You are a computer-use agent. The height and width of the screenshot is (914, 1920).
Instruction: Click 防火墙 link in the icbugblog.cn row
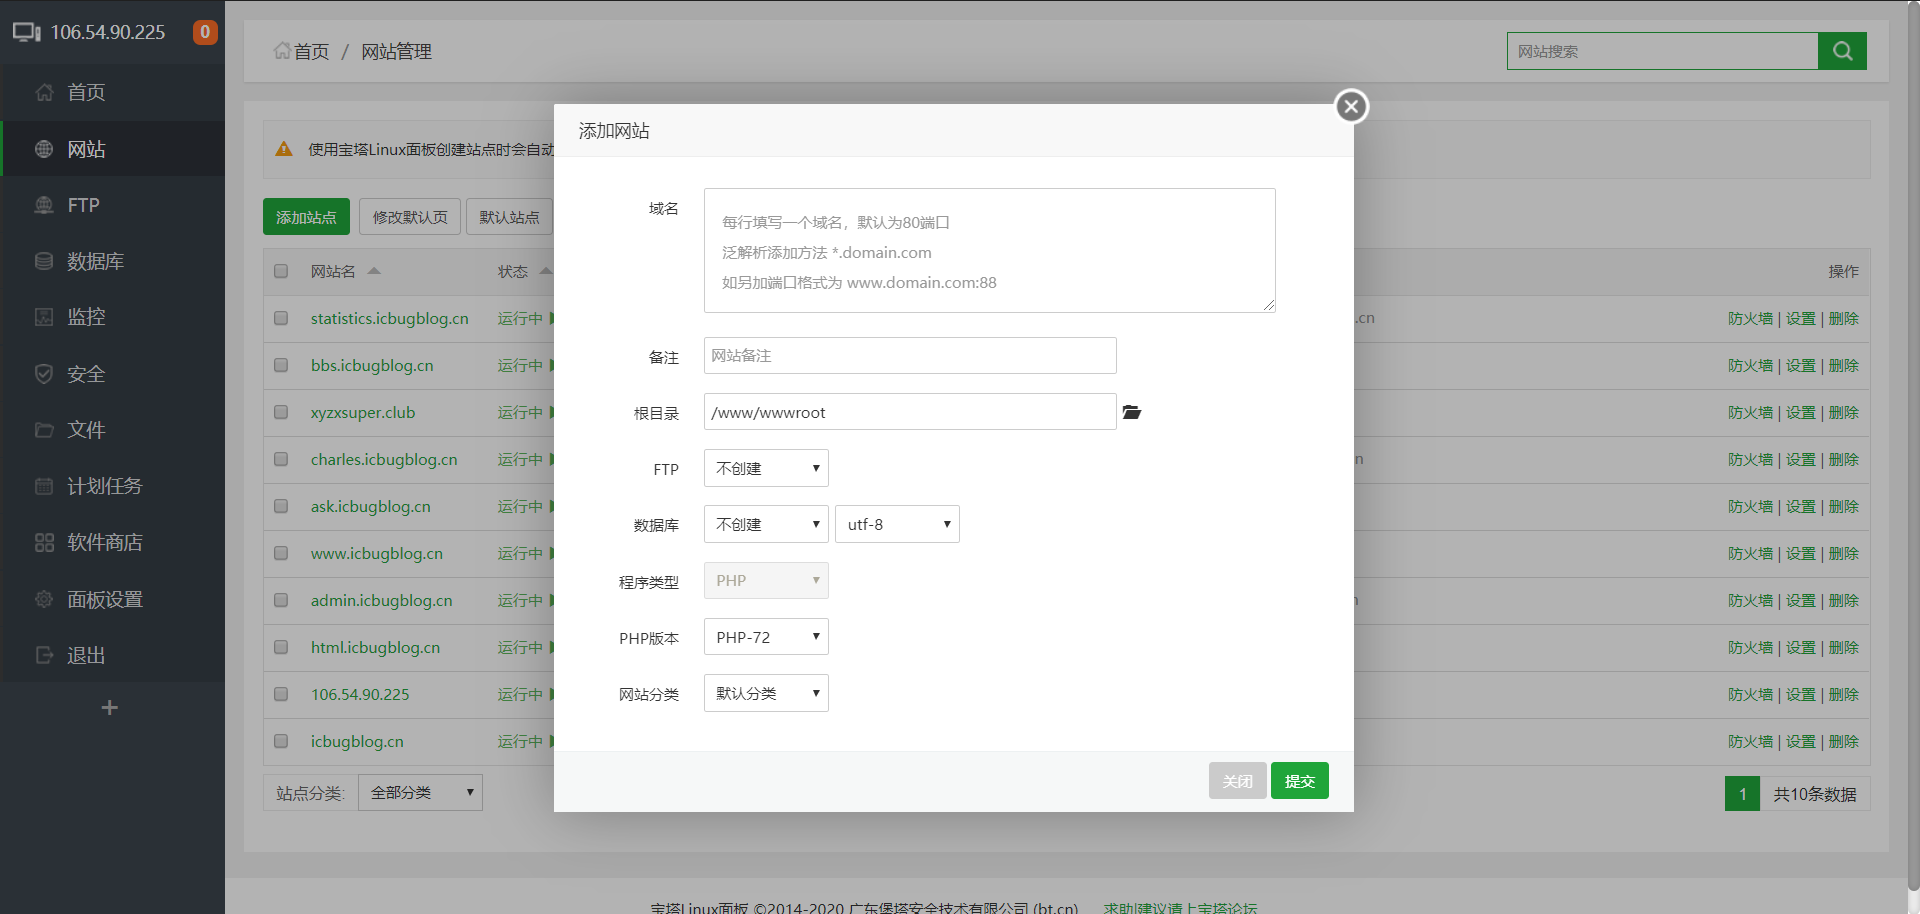click(x=1750, y=741)
